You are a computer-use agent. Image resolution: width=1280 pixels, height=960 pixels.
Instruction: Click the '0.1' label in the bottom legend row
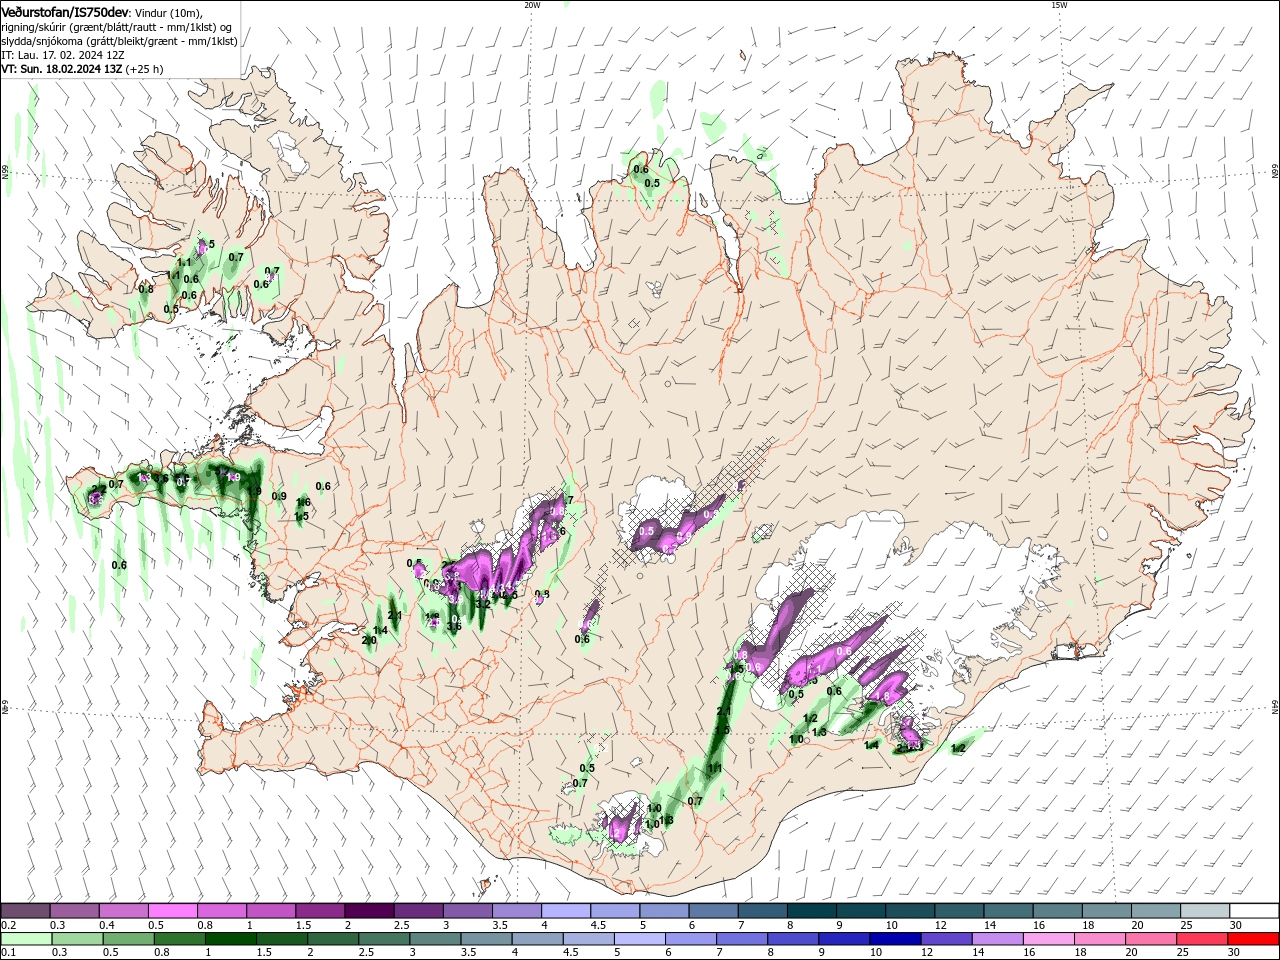tap(8, 953)
